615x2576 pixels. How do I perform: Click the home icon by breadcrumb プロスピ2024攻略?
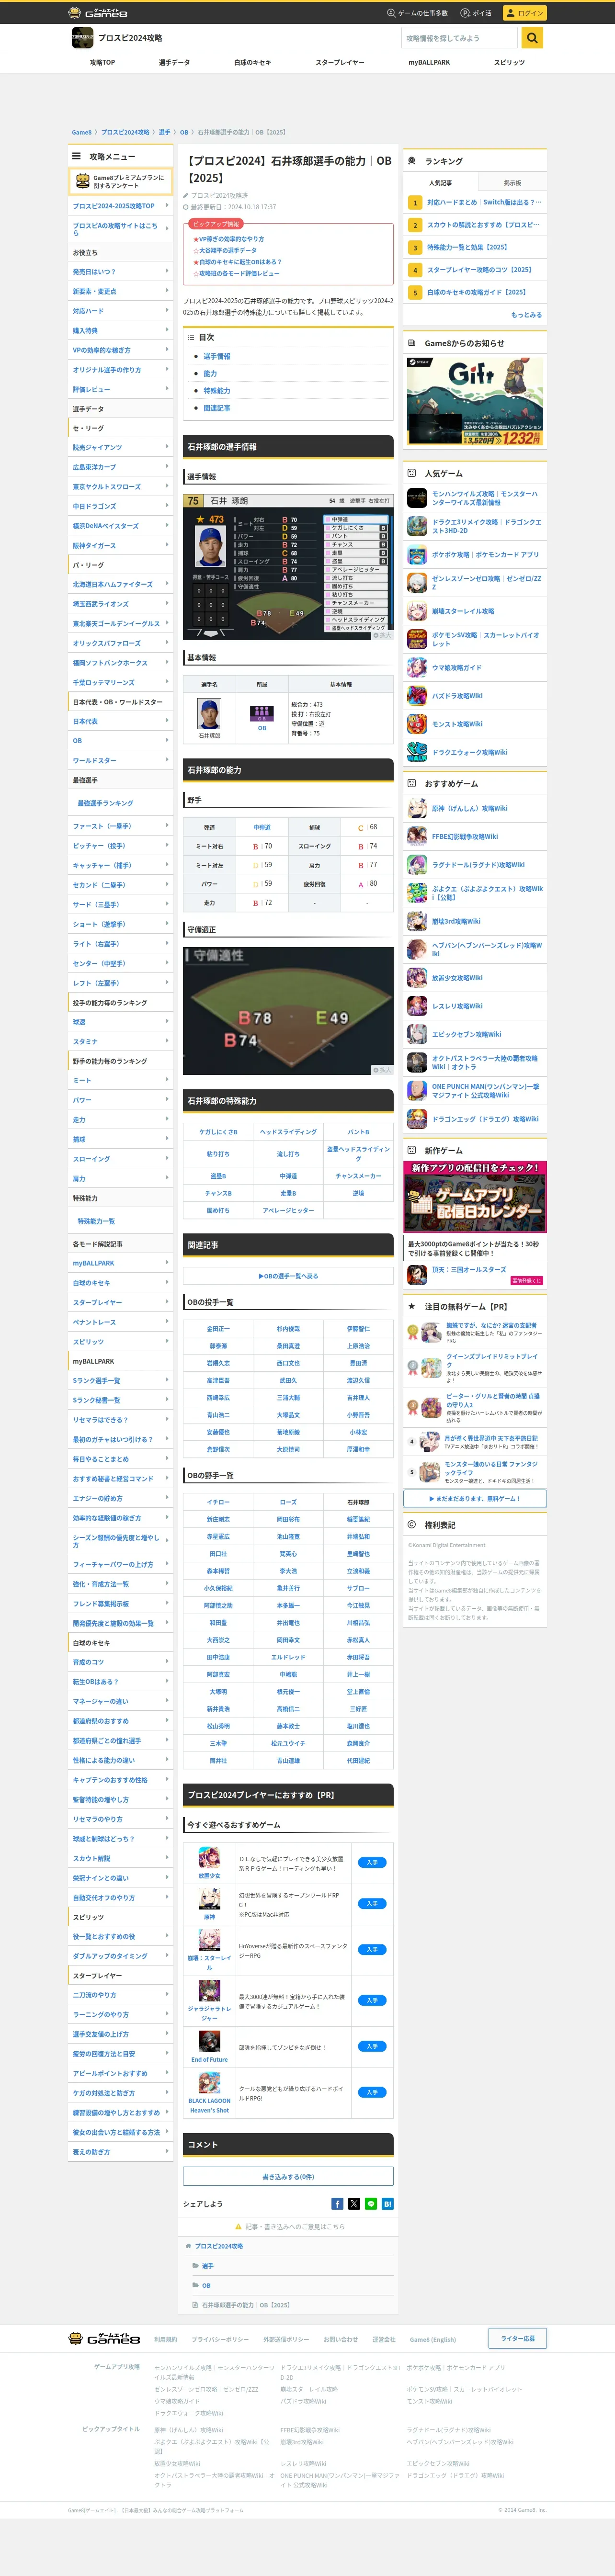pyautogui.click(x=189, y=2246)
